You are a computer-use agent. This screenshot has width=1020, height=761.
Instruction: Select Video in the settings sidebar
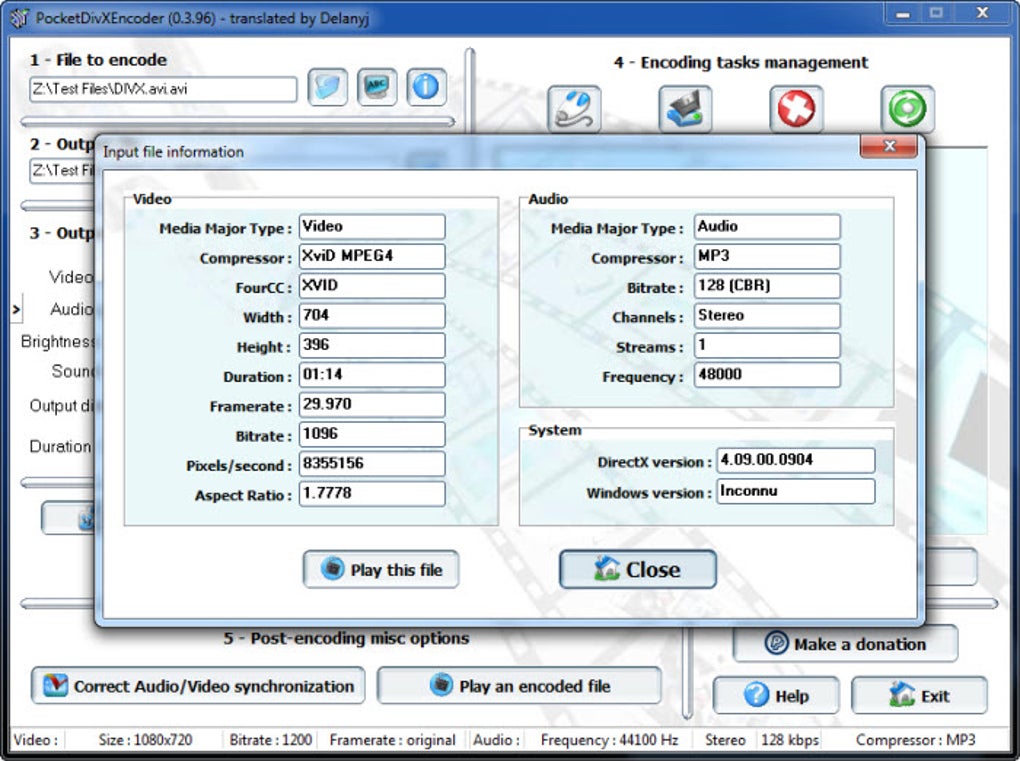[x=70, y=277]
